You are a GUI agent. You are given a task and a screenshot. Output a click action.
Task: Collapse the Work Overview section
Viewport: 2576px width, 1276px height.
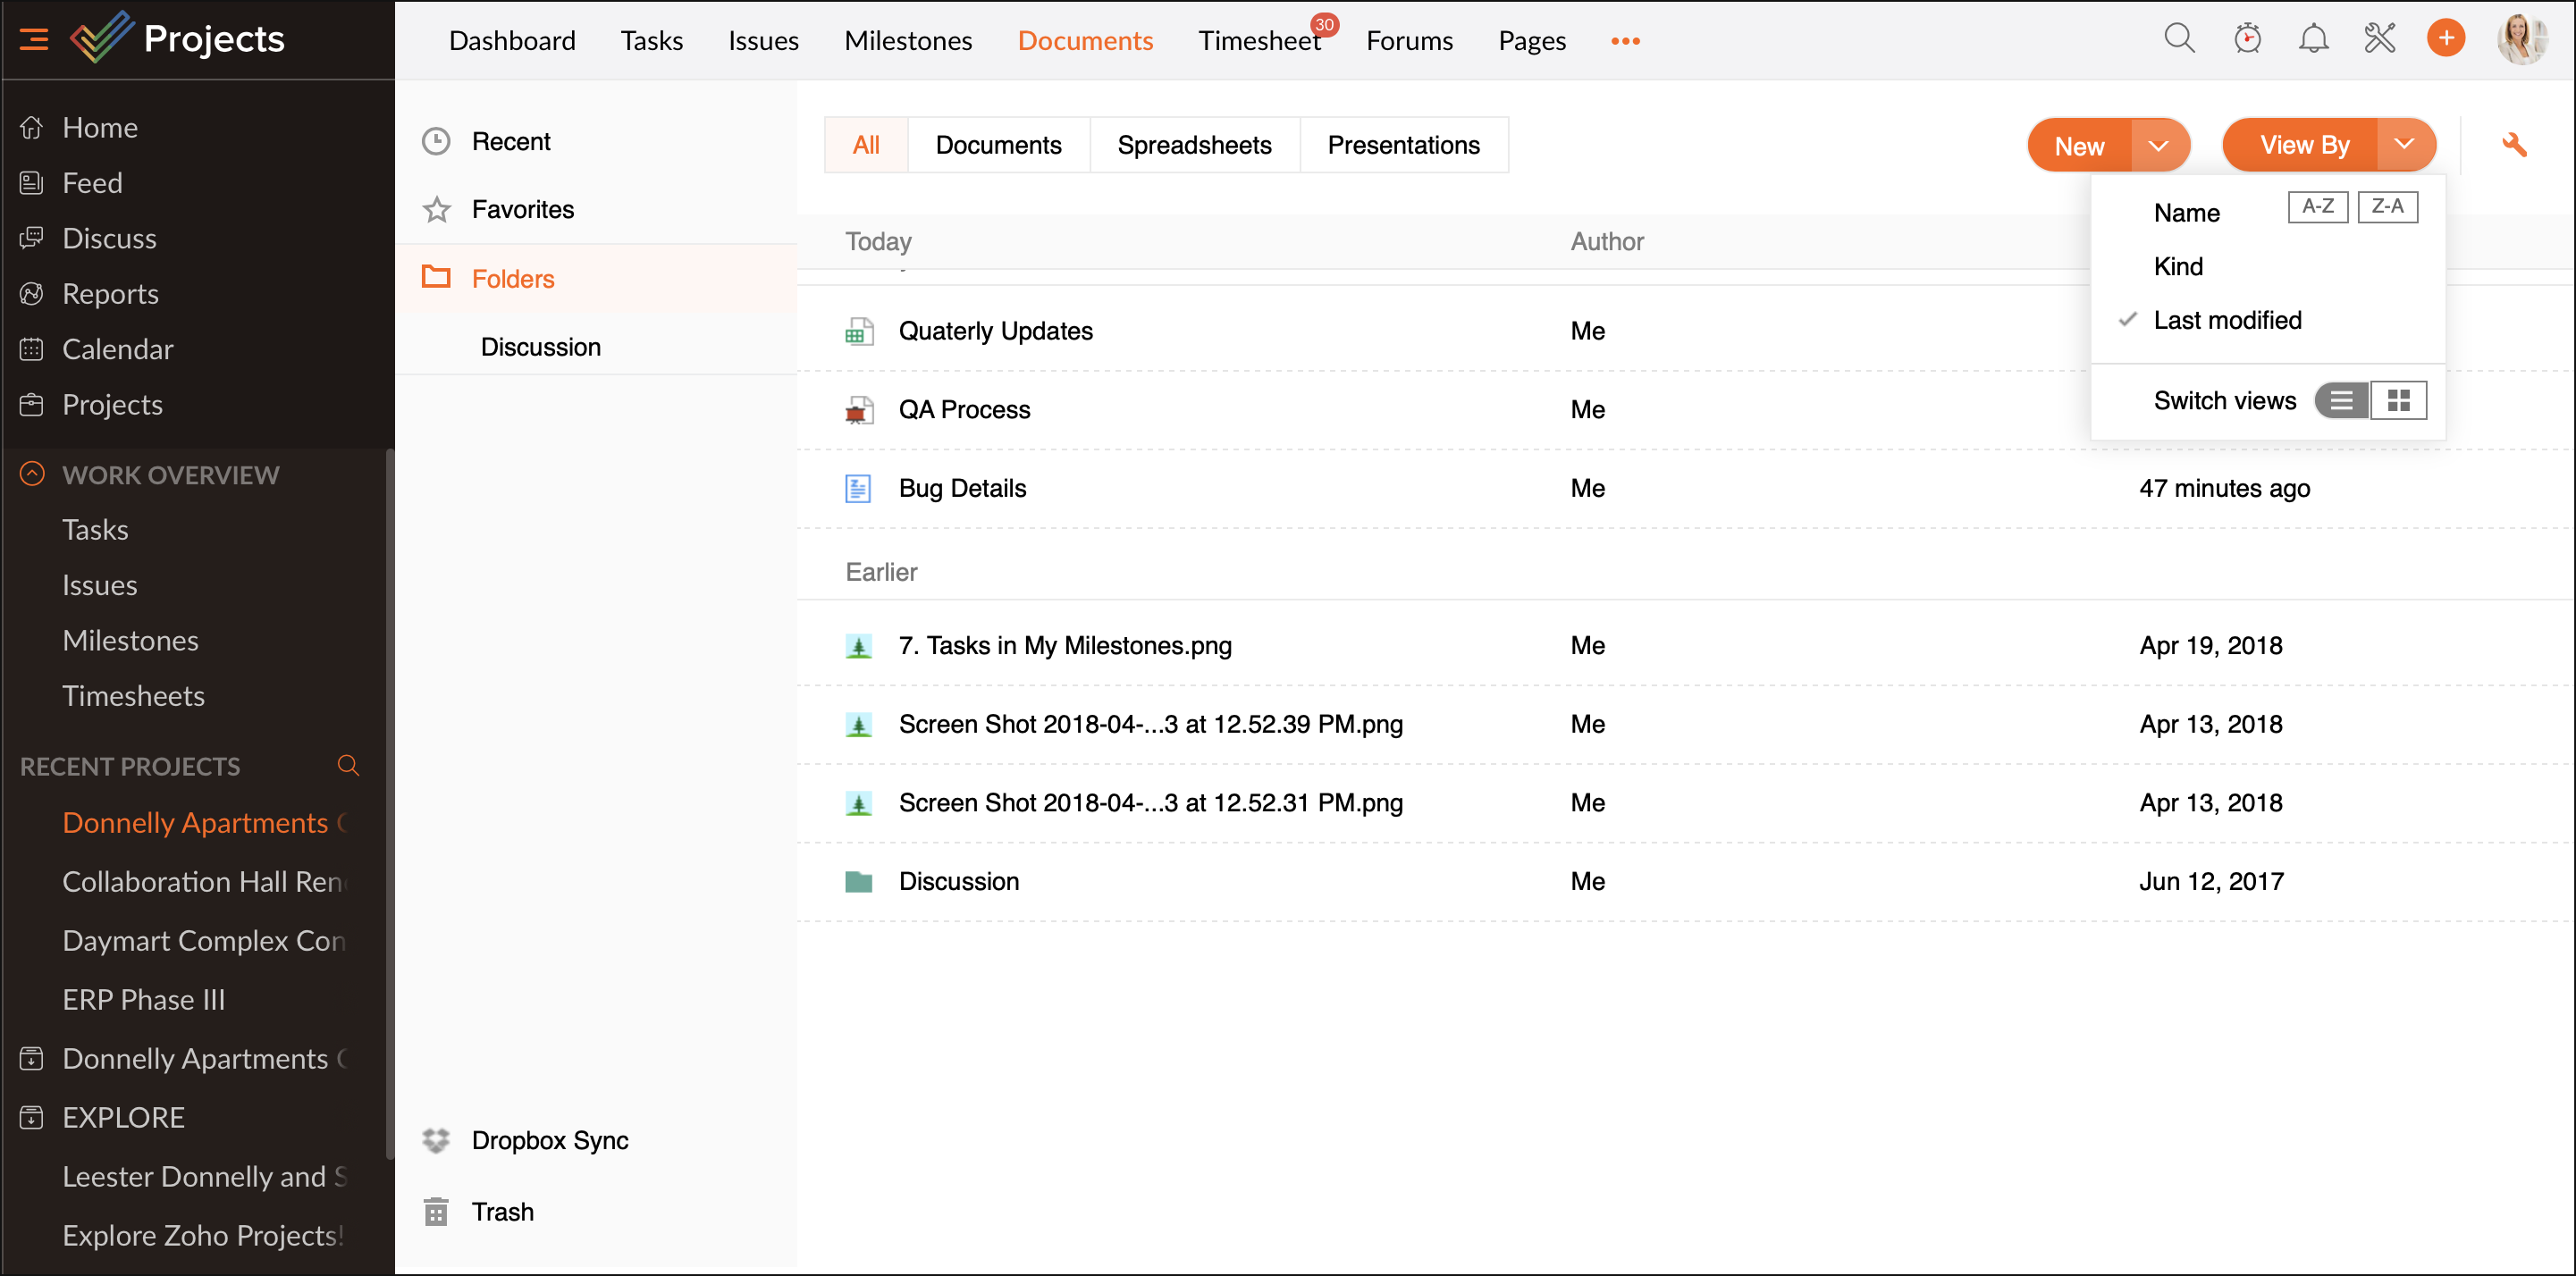[32, 474]
